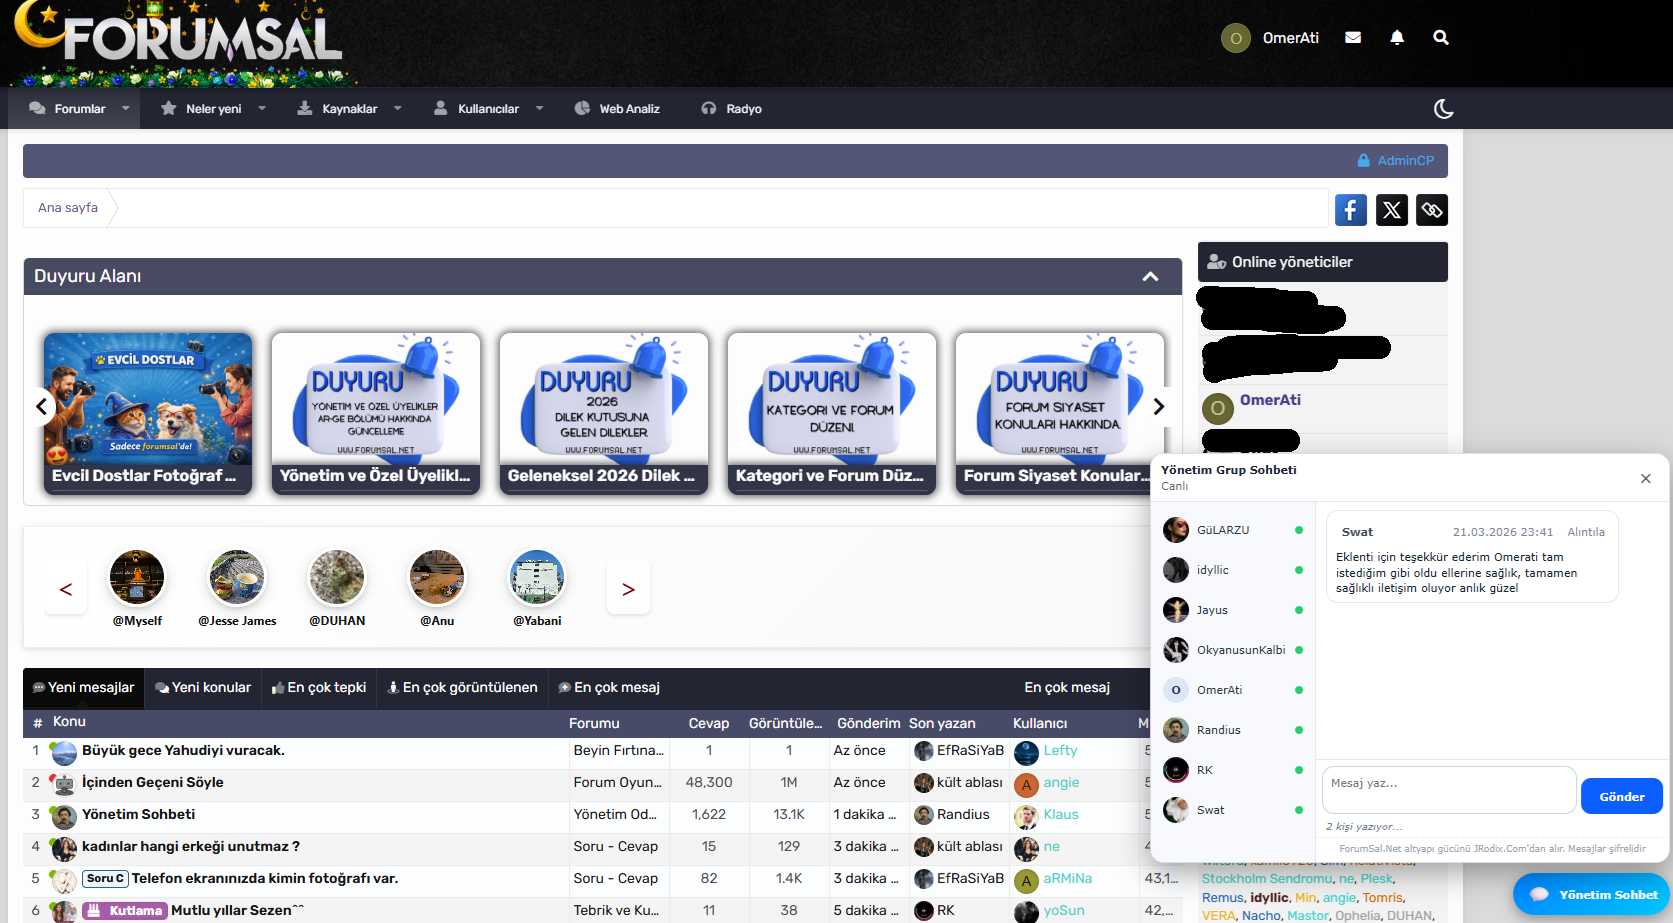Open Kaynaklar navigation item
This screenshot has height=923, width=1673.
[337, 109]
